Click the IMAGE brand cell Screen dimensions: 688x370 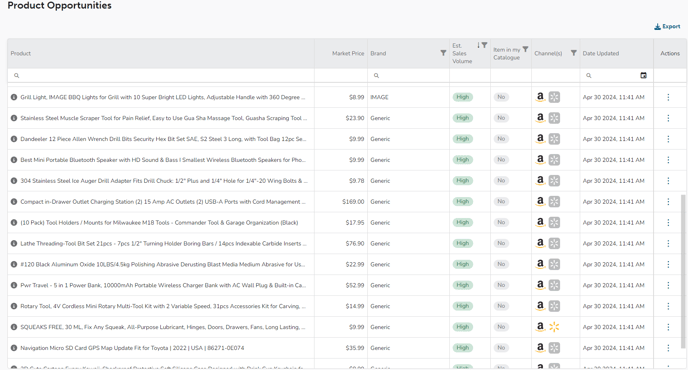380,97
